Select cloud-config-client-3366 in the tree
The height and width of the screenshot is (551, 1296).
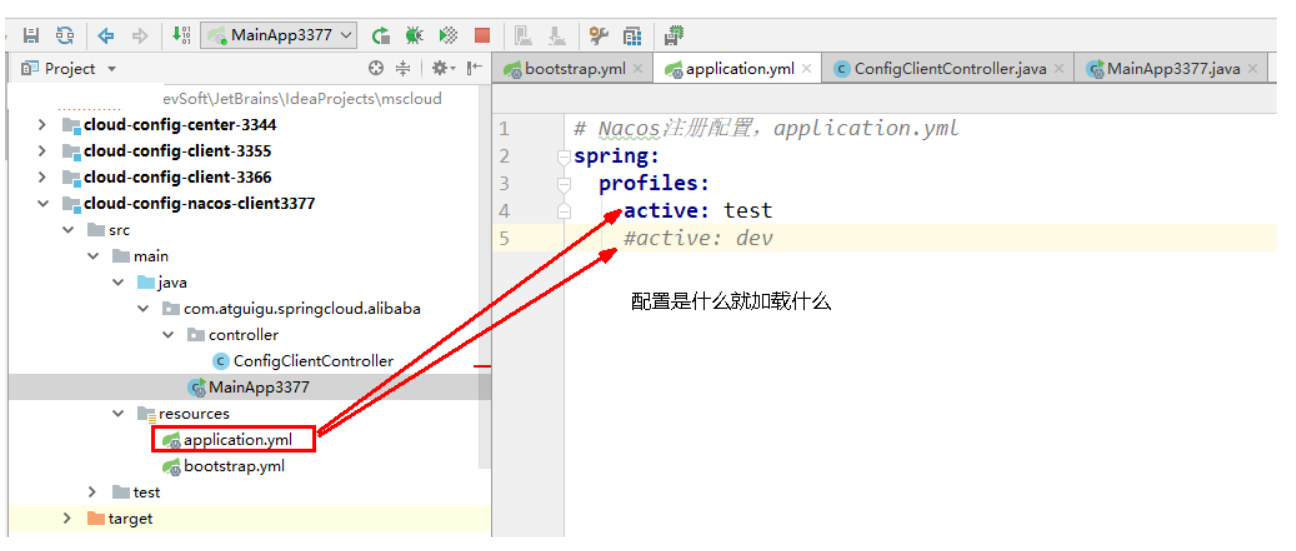click(x=177, y=177)
